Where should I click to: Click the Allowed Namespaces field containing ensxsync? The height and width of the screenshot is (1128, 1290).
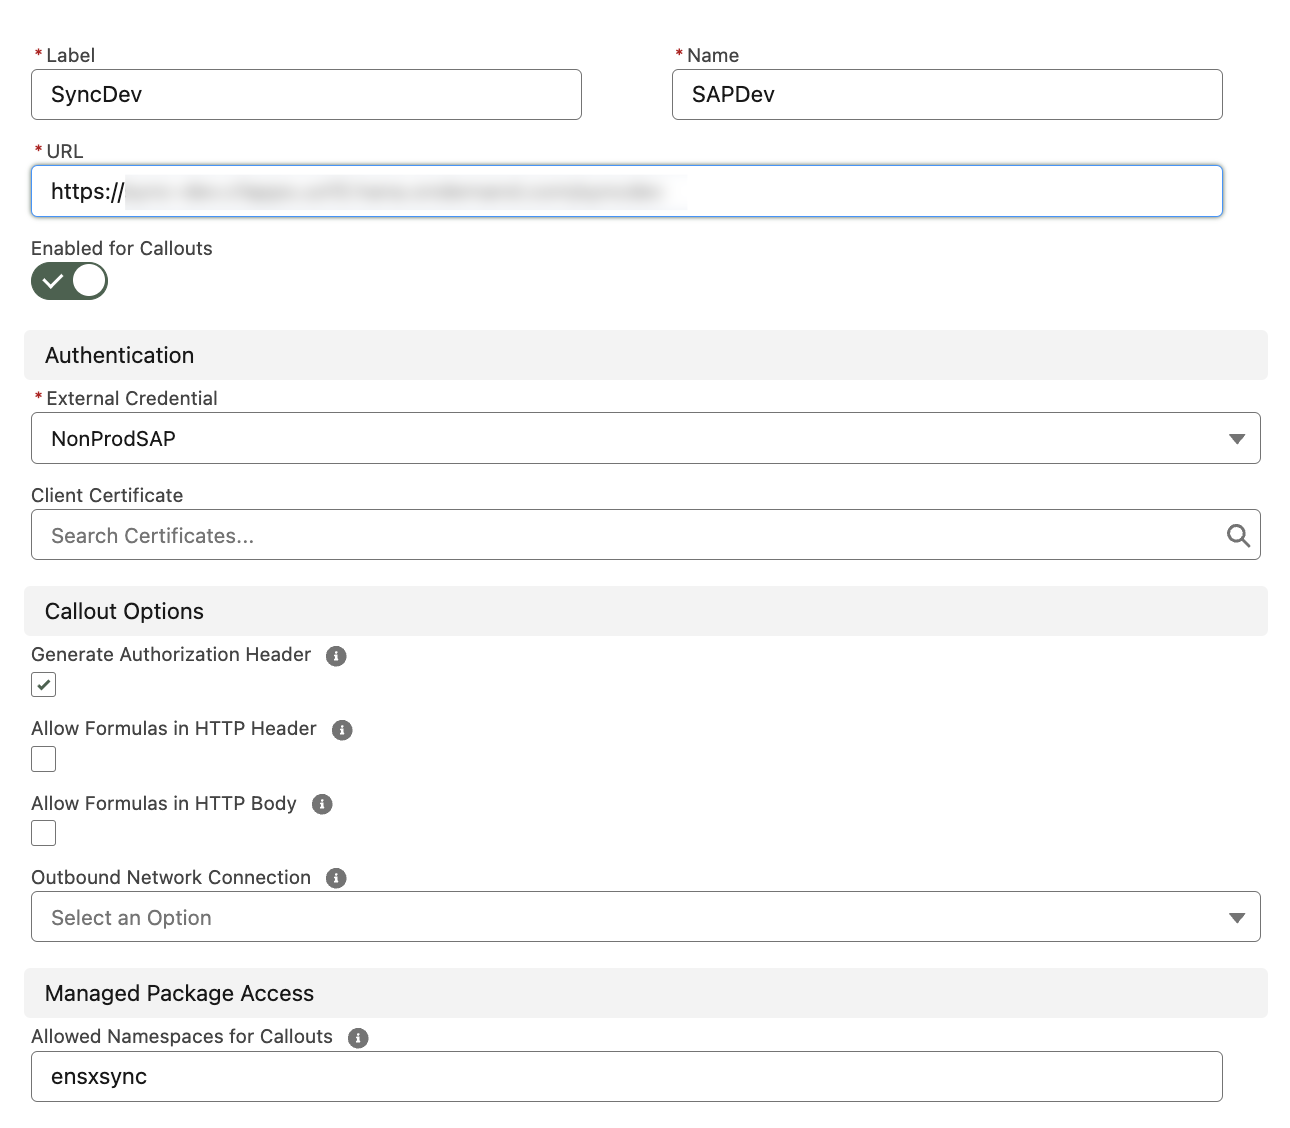627,1077
